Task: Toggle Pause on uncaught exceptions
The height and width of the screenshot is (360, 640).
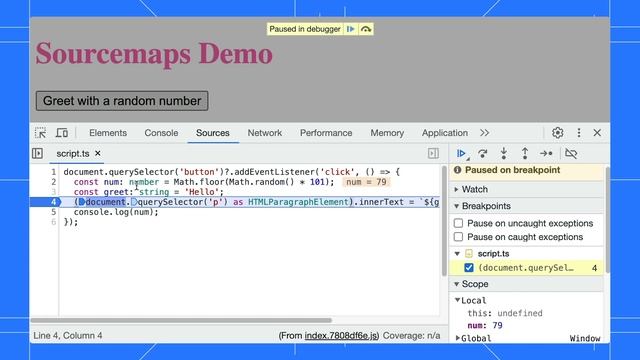Action: coord(458,223)
